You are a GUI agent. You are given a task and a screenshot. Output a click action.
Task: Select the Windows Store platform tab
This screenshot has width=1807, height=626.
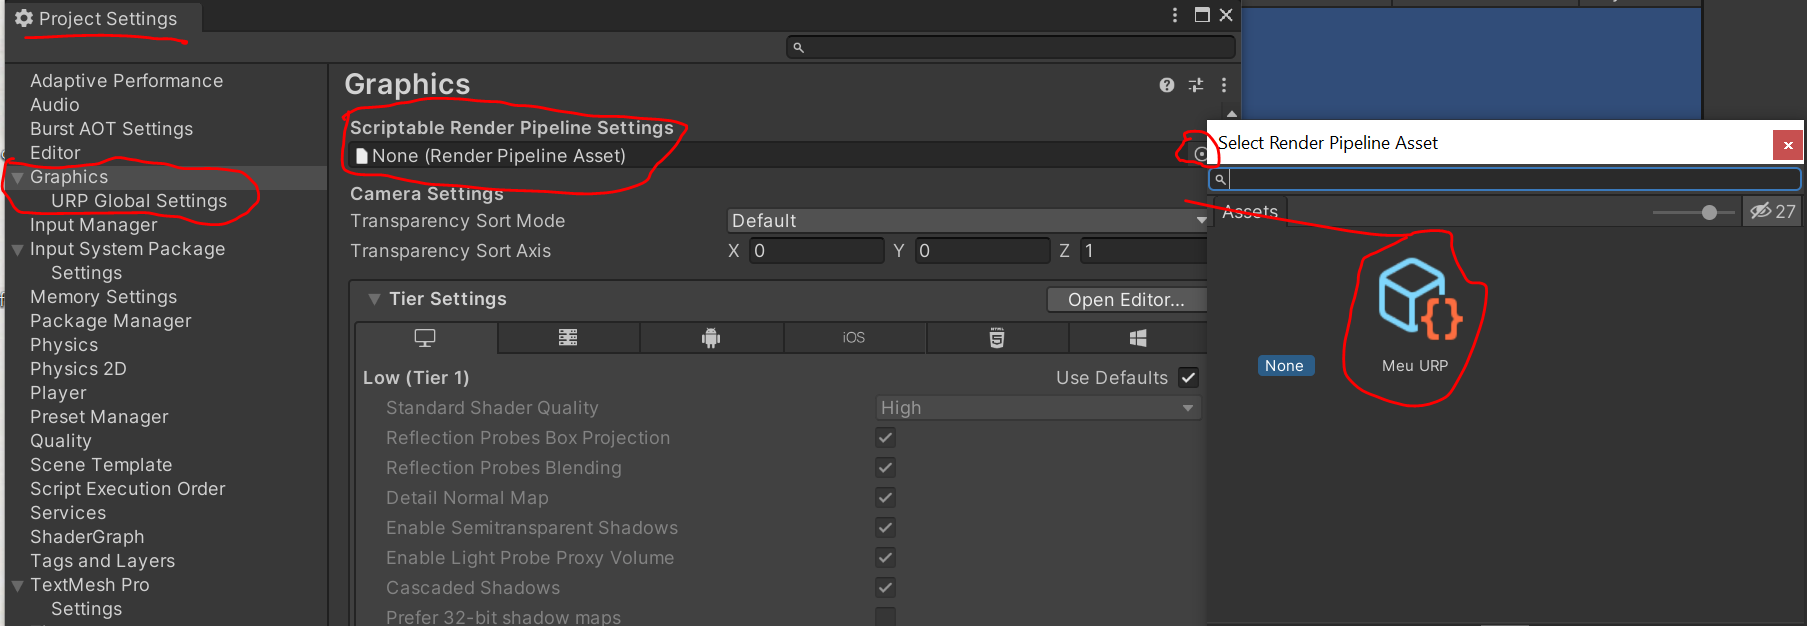click(x=1138, y=338)
